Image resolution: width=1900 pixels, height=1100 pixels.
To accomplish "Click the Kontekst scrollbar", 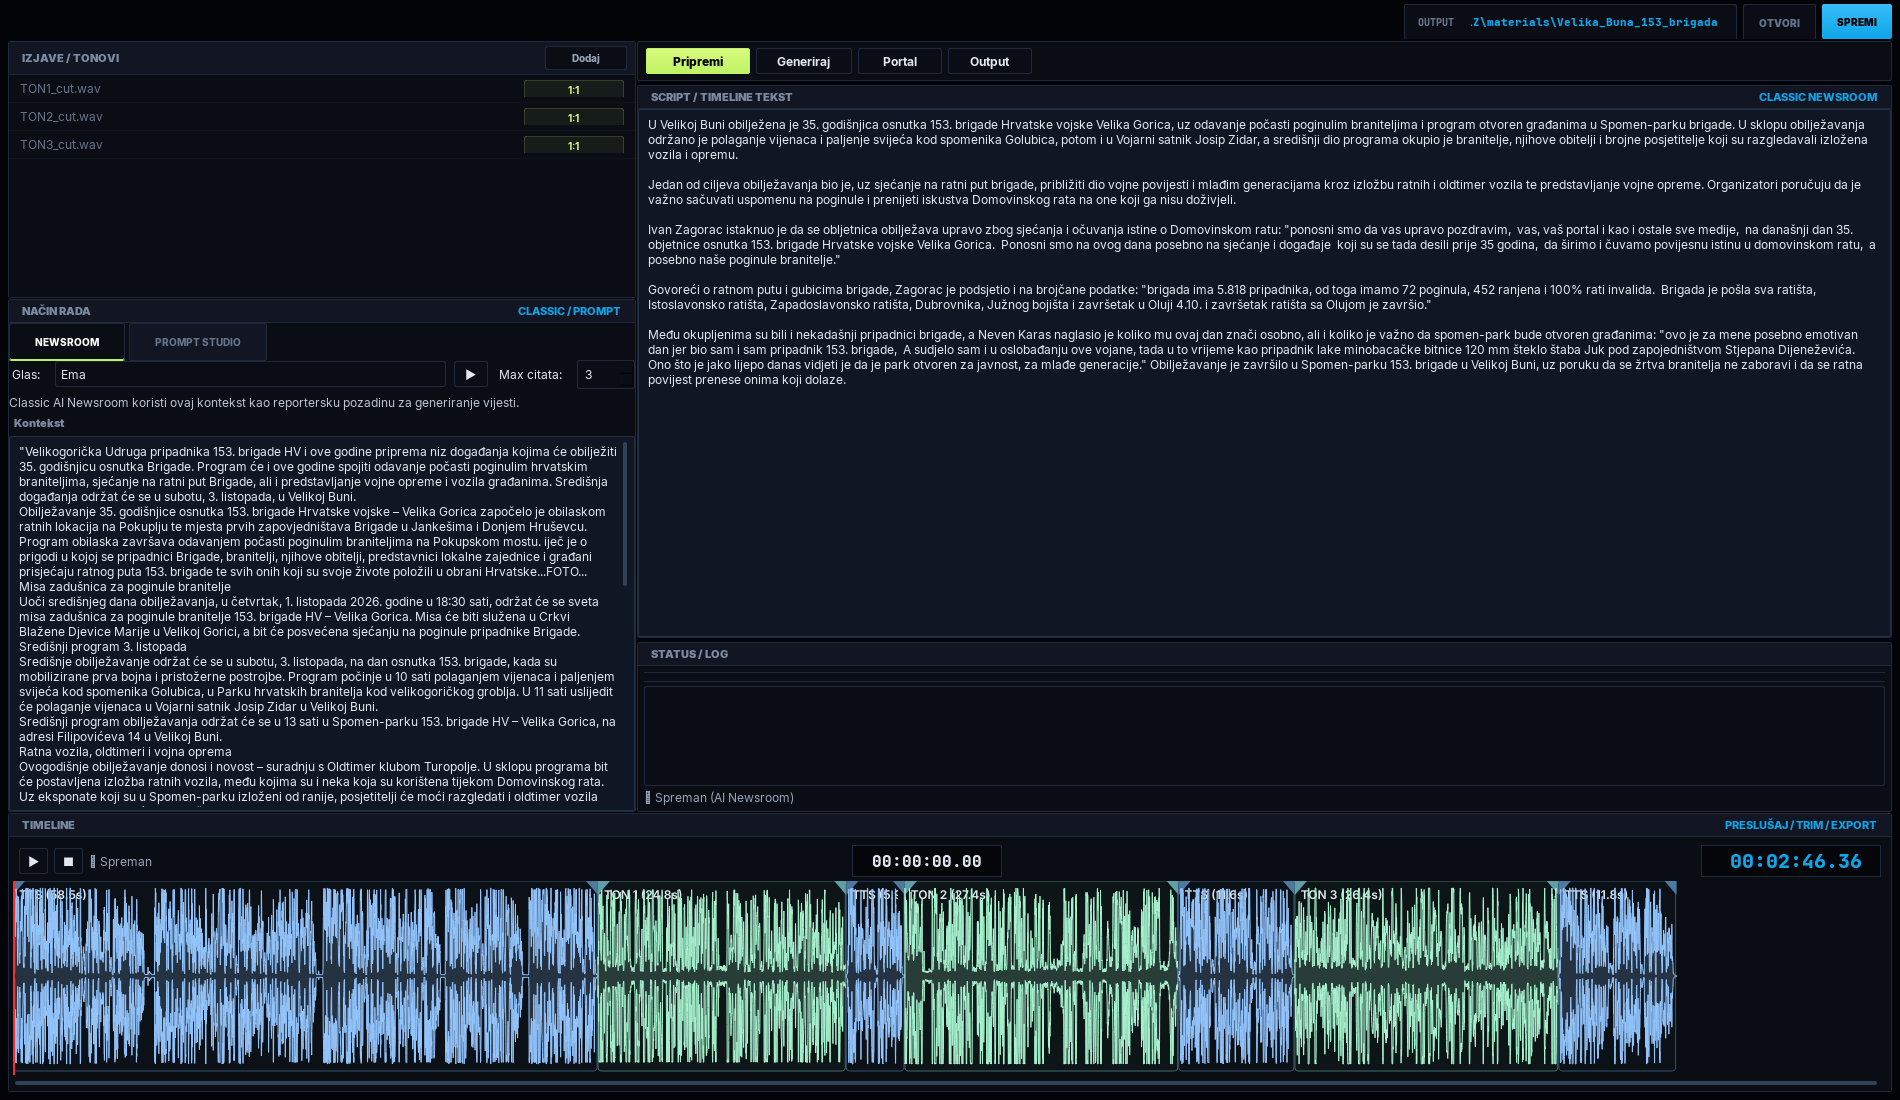I will click(626, 514).
